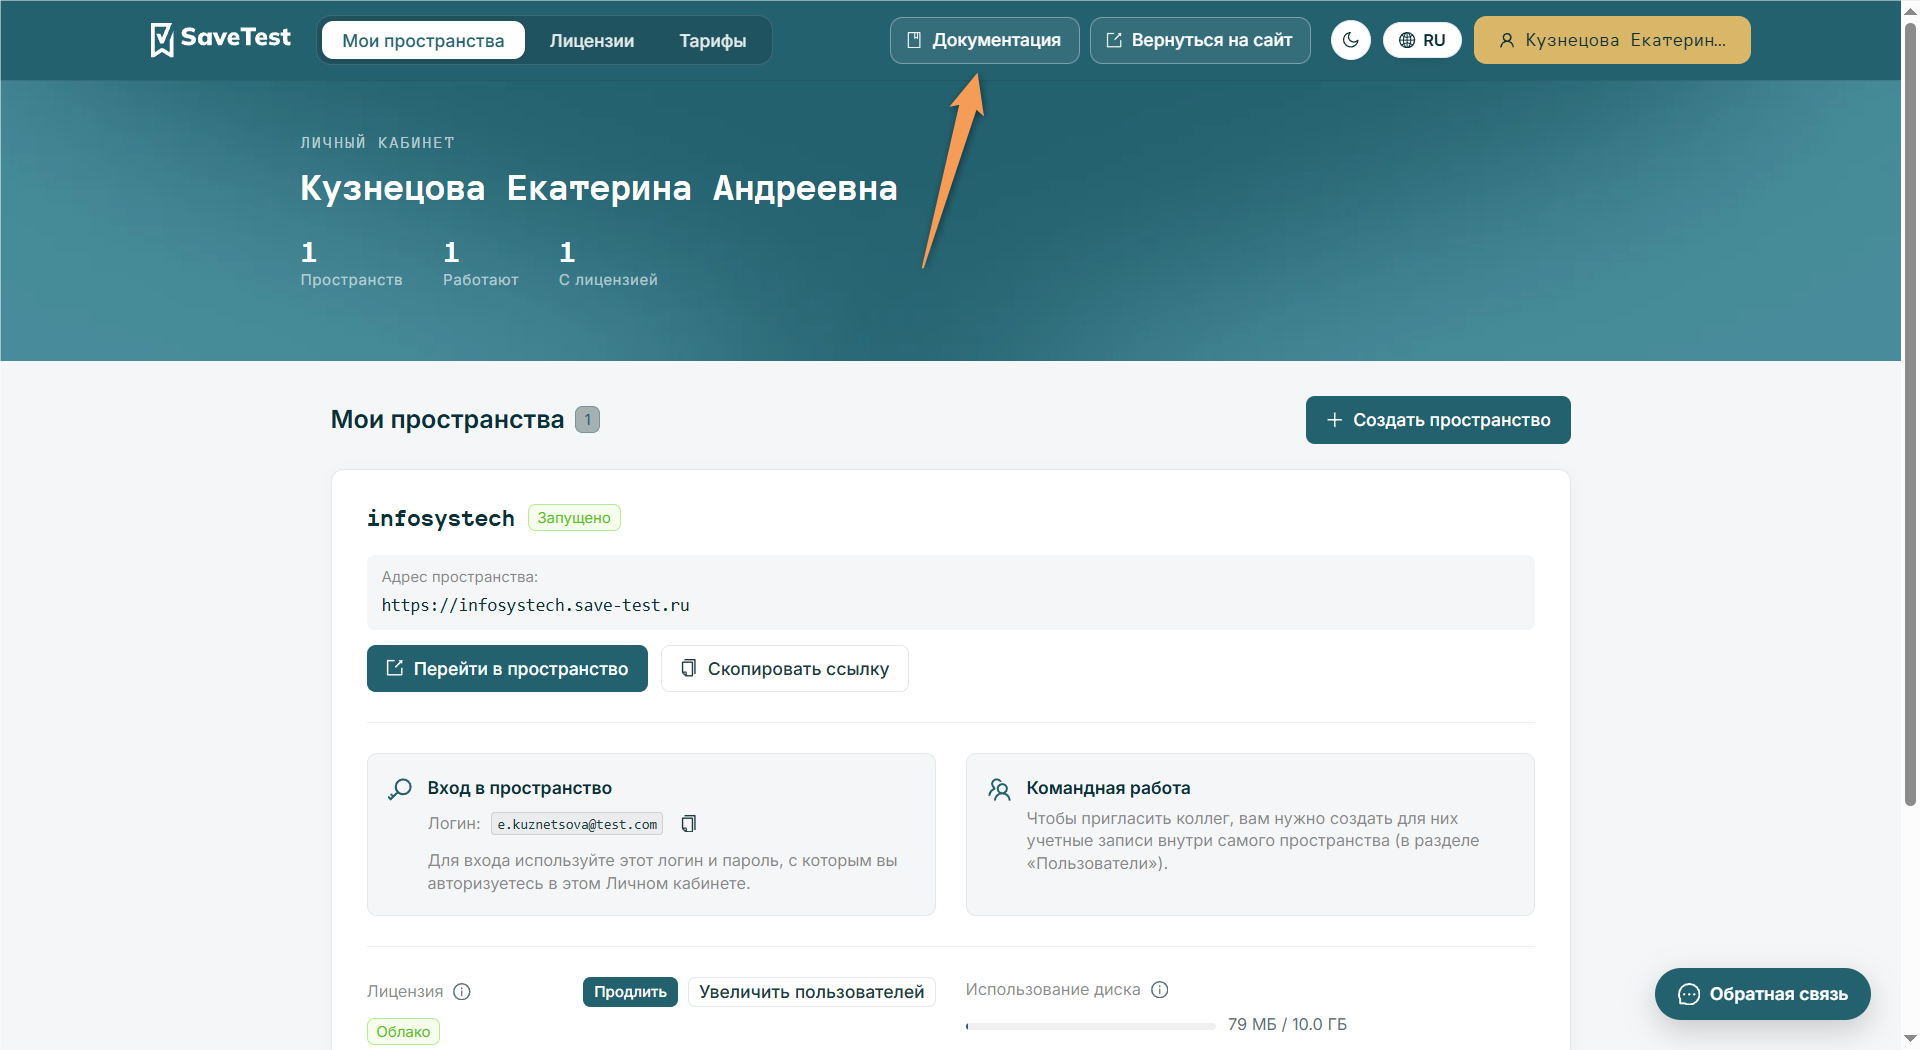1920x1050 pixels.
Task: Open the RU language selector
Action: tap(1422, 40)
